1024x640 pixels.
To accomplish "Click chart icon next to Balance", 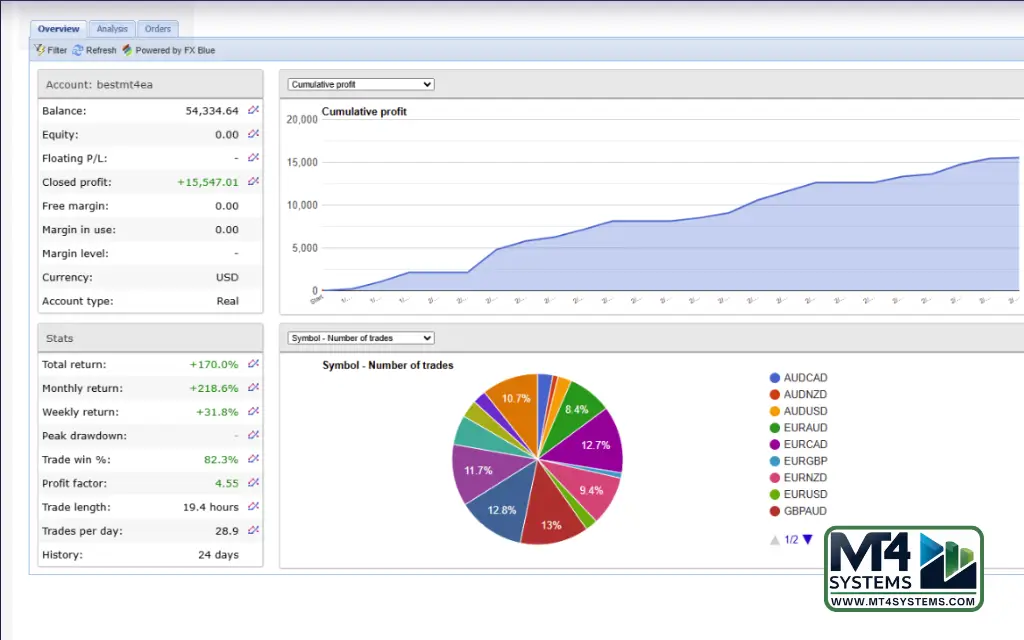I will [x=253, y=110].
